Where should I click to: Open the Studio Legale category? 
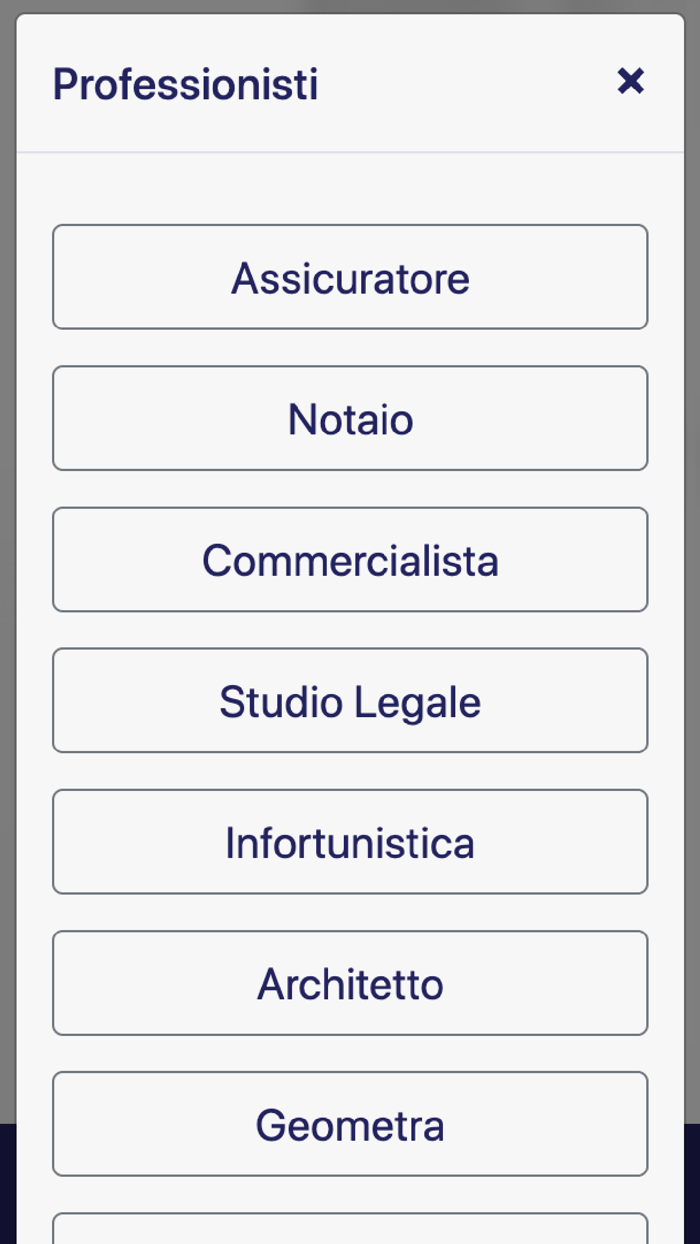[x=349, y=700]
